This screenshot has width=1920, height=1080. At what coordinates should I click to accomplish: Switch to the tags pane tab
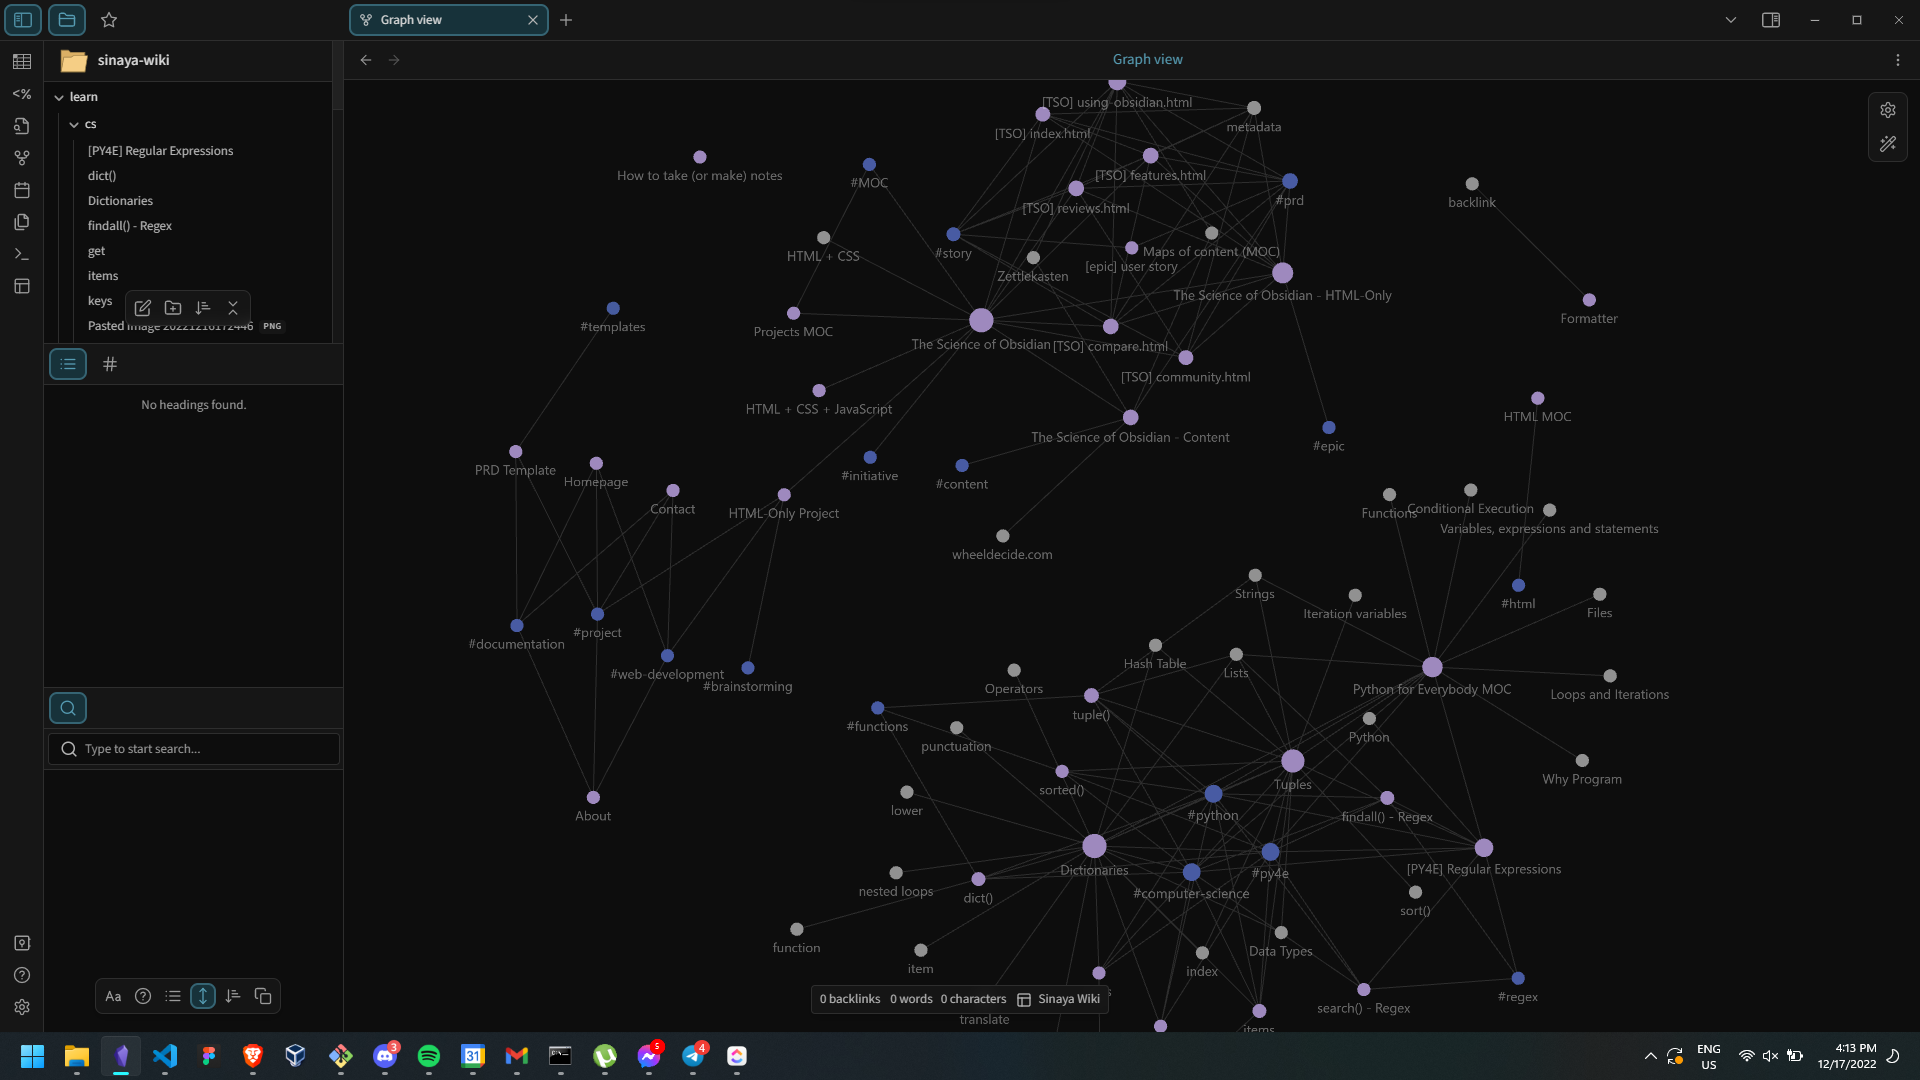pyautogui.click(x=110, y=364)
